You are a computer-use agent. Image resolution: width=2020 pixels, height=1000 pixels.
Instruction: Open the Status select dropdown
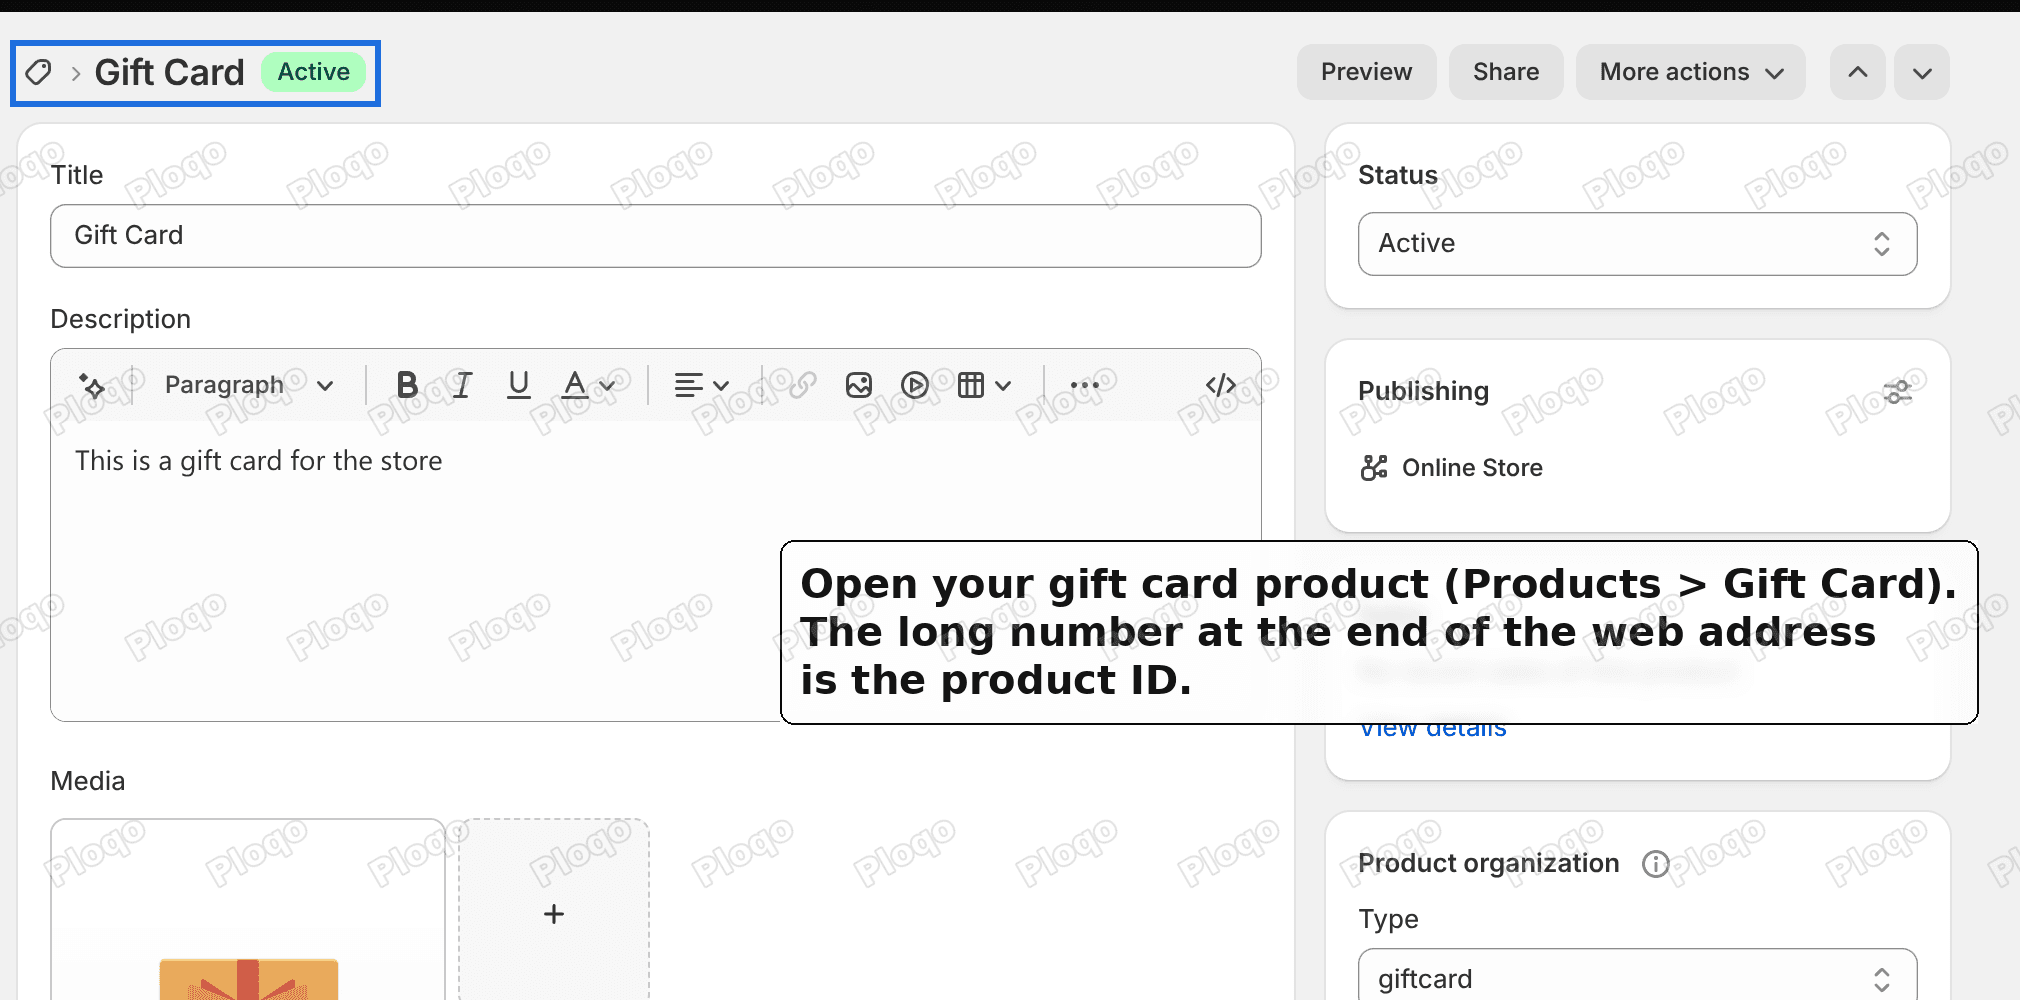(x=1637, y=244)
